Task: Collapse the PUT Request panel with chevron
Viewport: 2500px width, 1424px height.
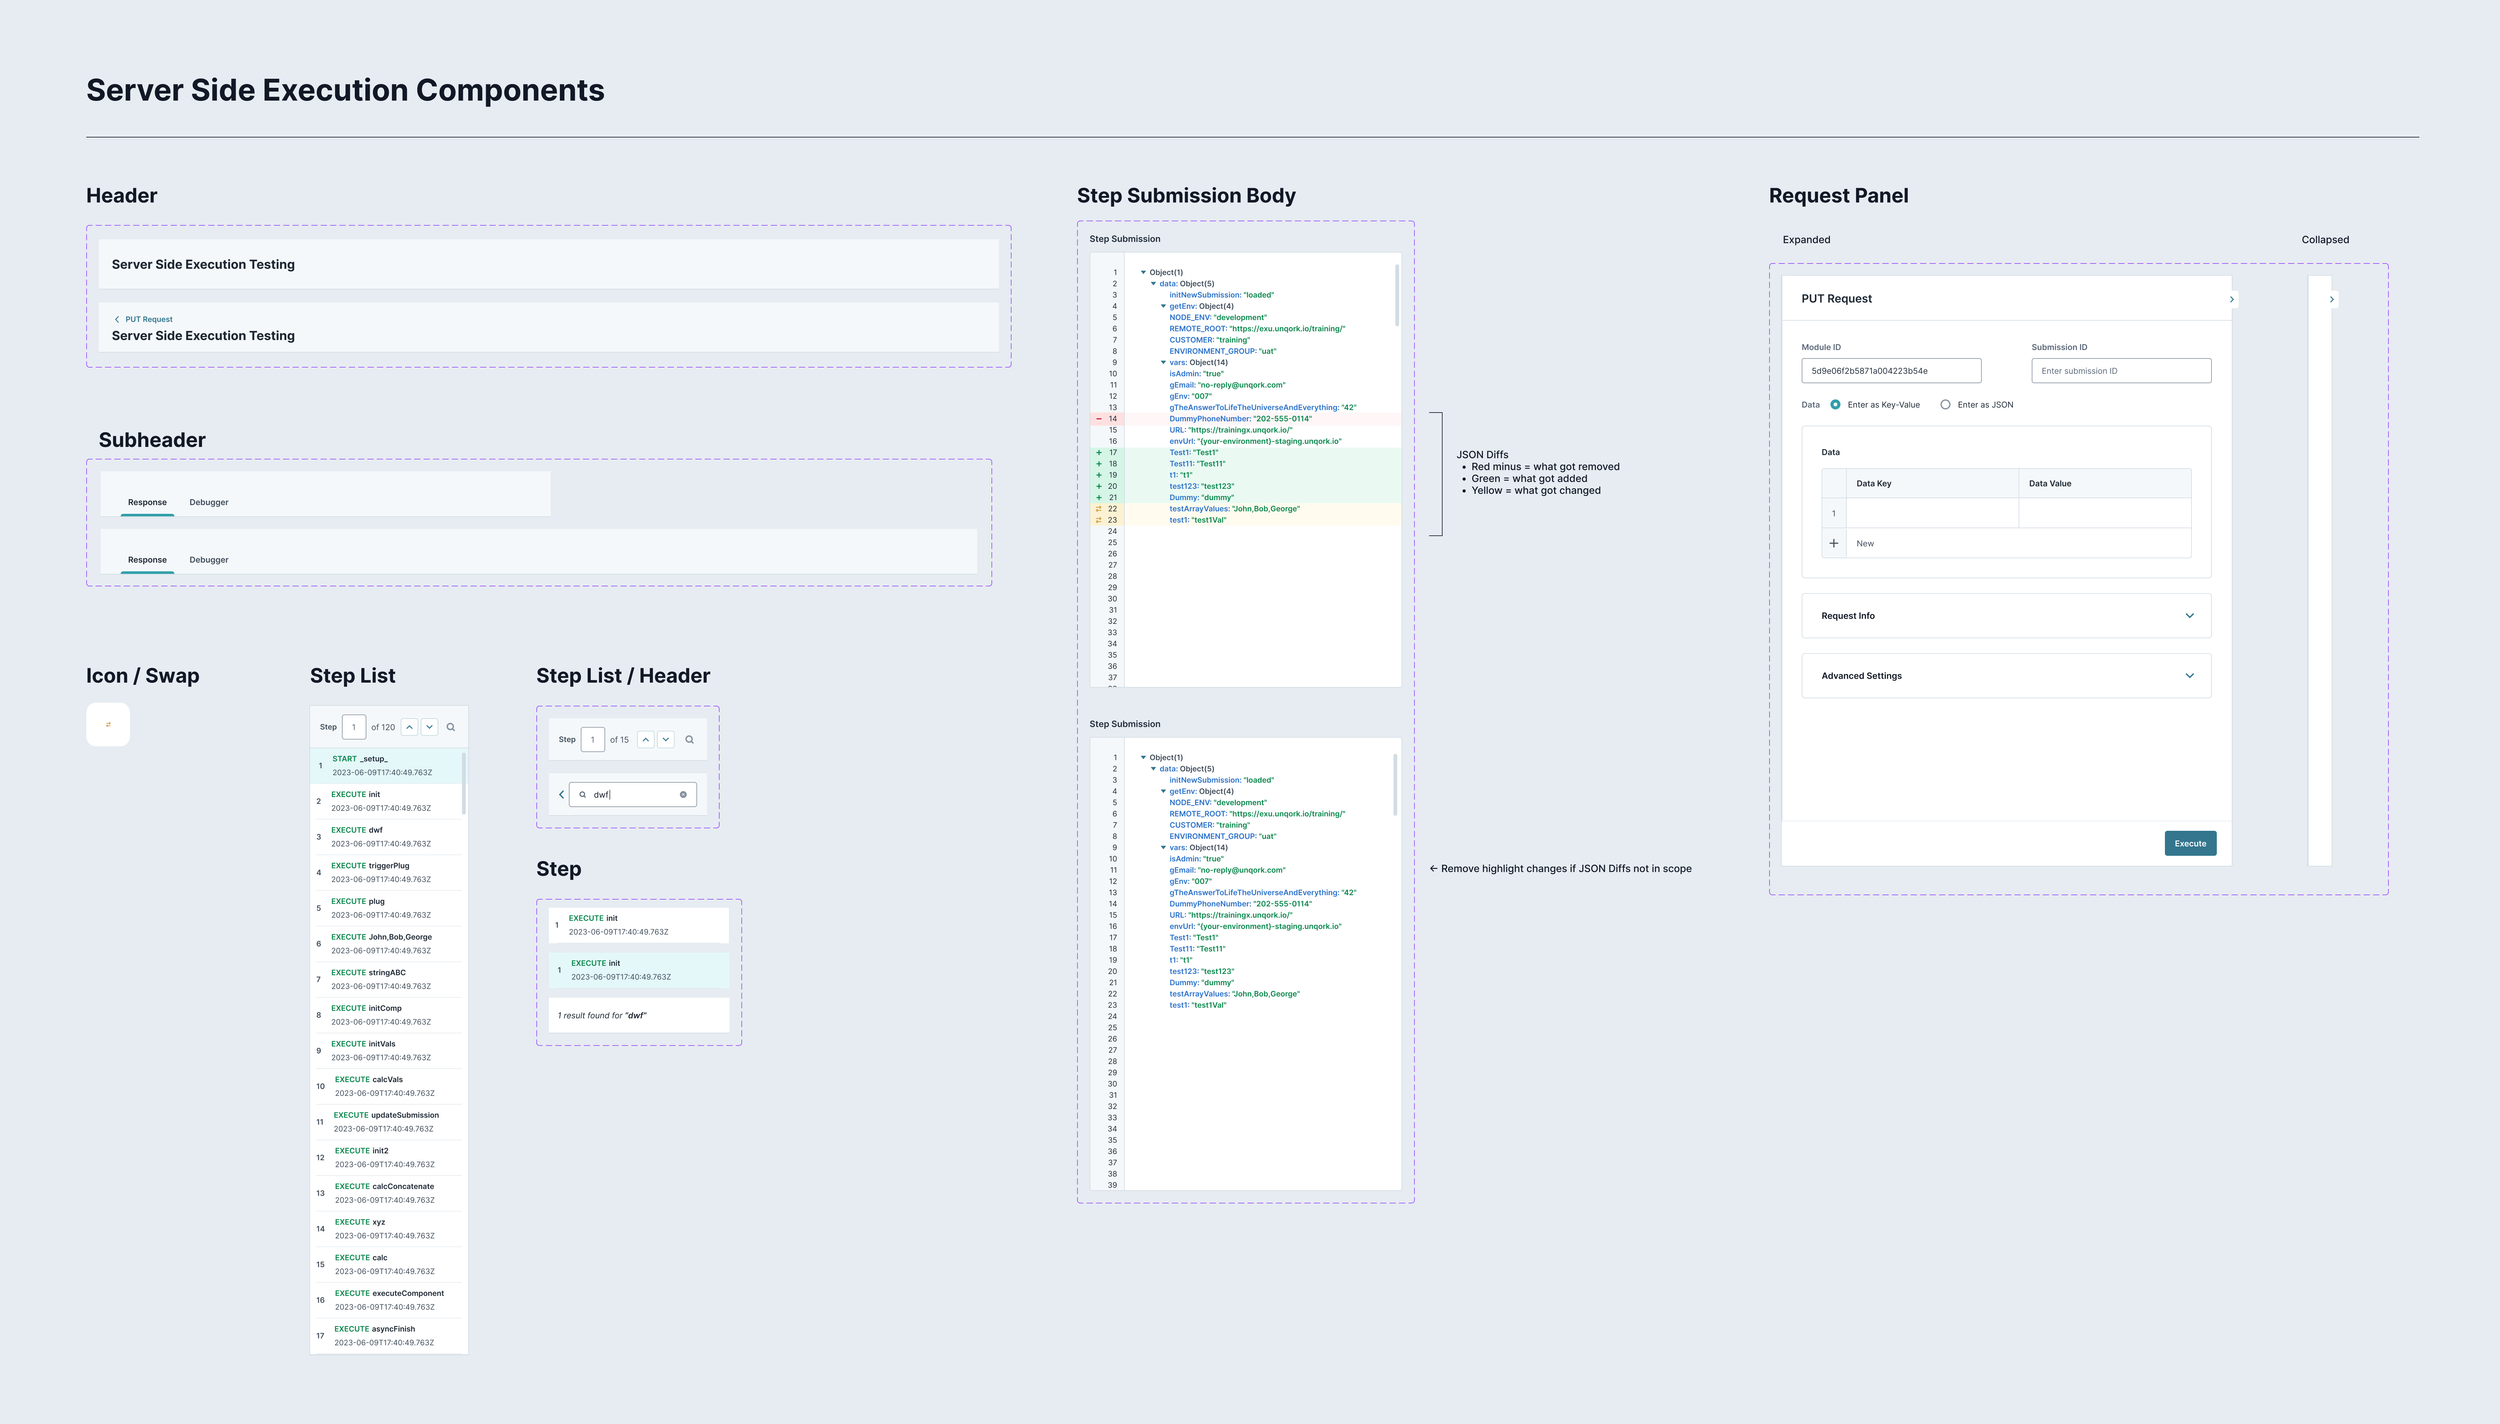Action: tap(2231, 299)
